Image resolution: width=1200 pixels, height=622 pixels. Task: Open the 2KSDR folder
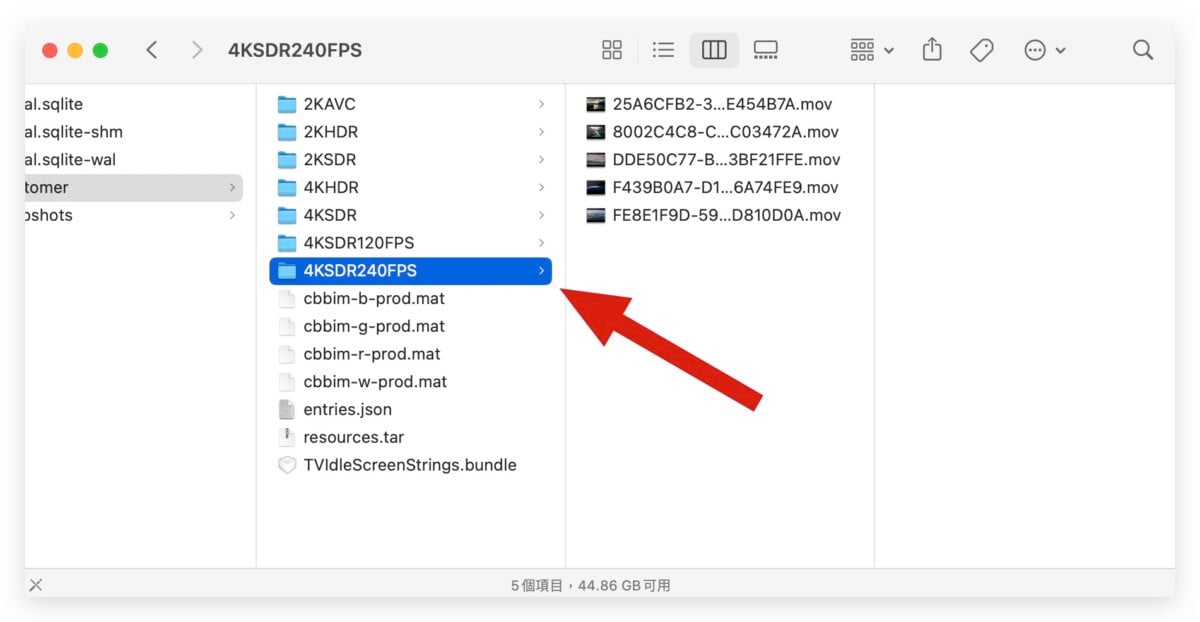[x=411, y=160]
